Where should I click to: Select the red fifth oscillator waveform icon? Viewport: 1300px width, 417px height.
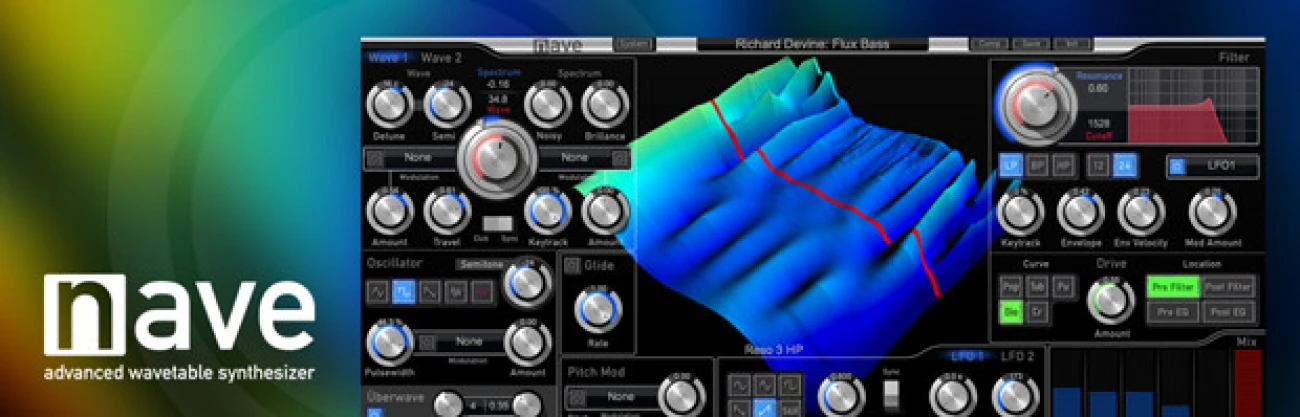pos(482,291)
